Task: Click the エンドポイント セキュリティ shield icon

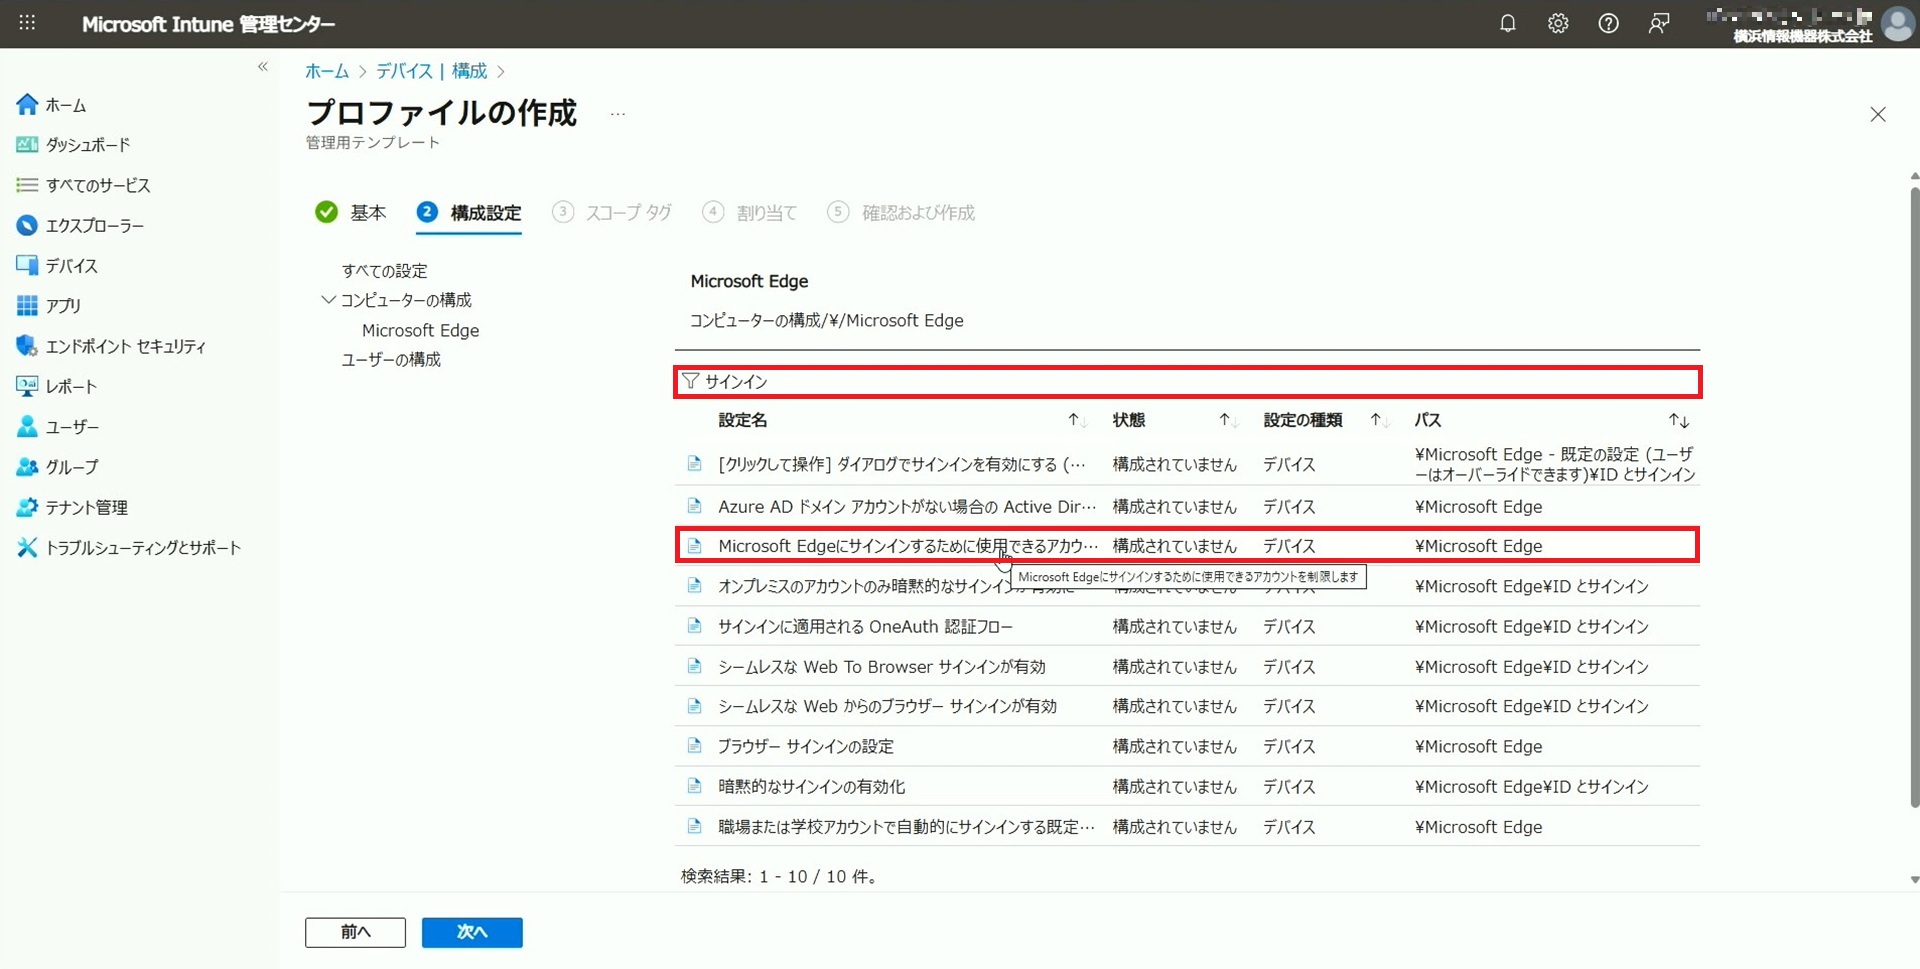Action: pos(27,346)
